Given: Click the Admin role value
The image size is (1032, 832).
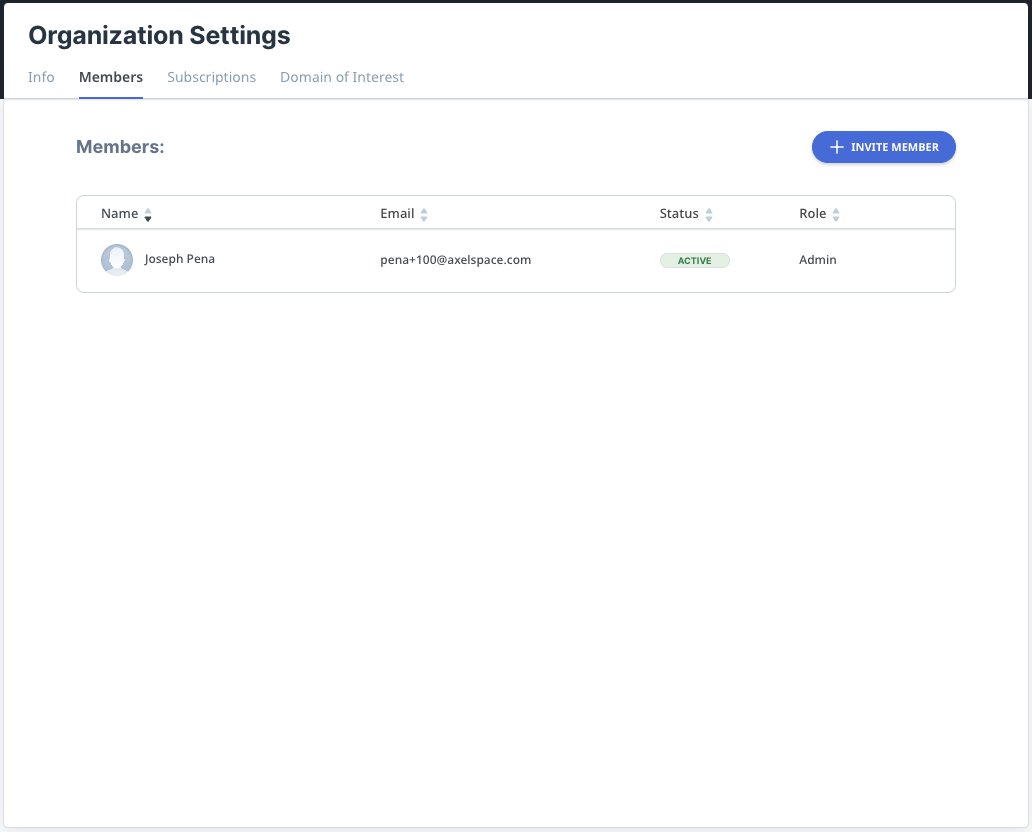Looking at the screenshot, I should coord(817,260).
